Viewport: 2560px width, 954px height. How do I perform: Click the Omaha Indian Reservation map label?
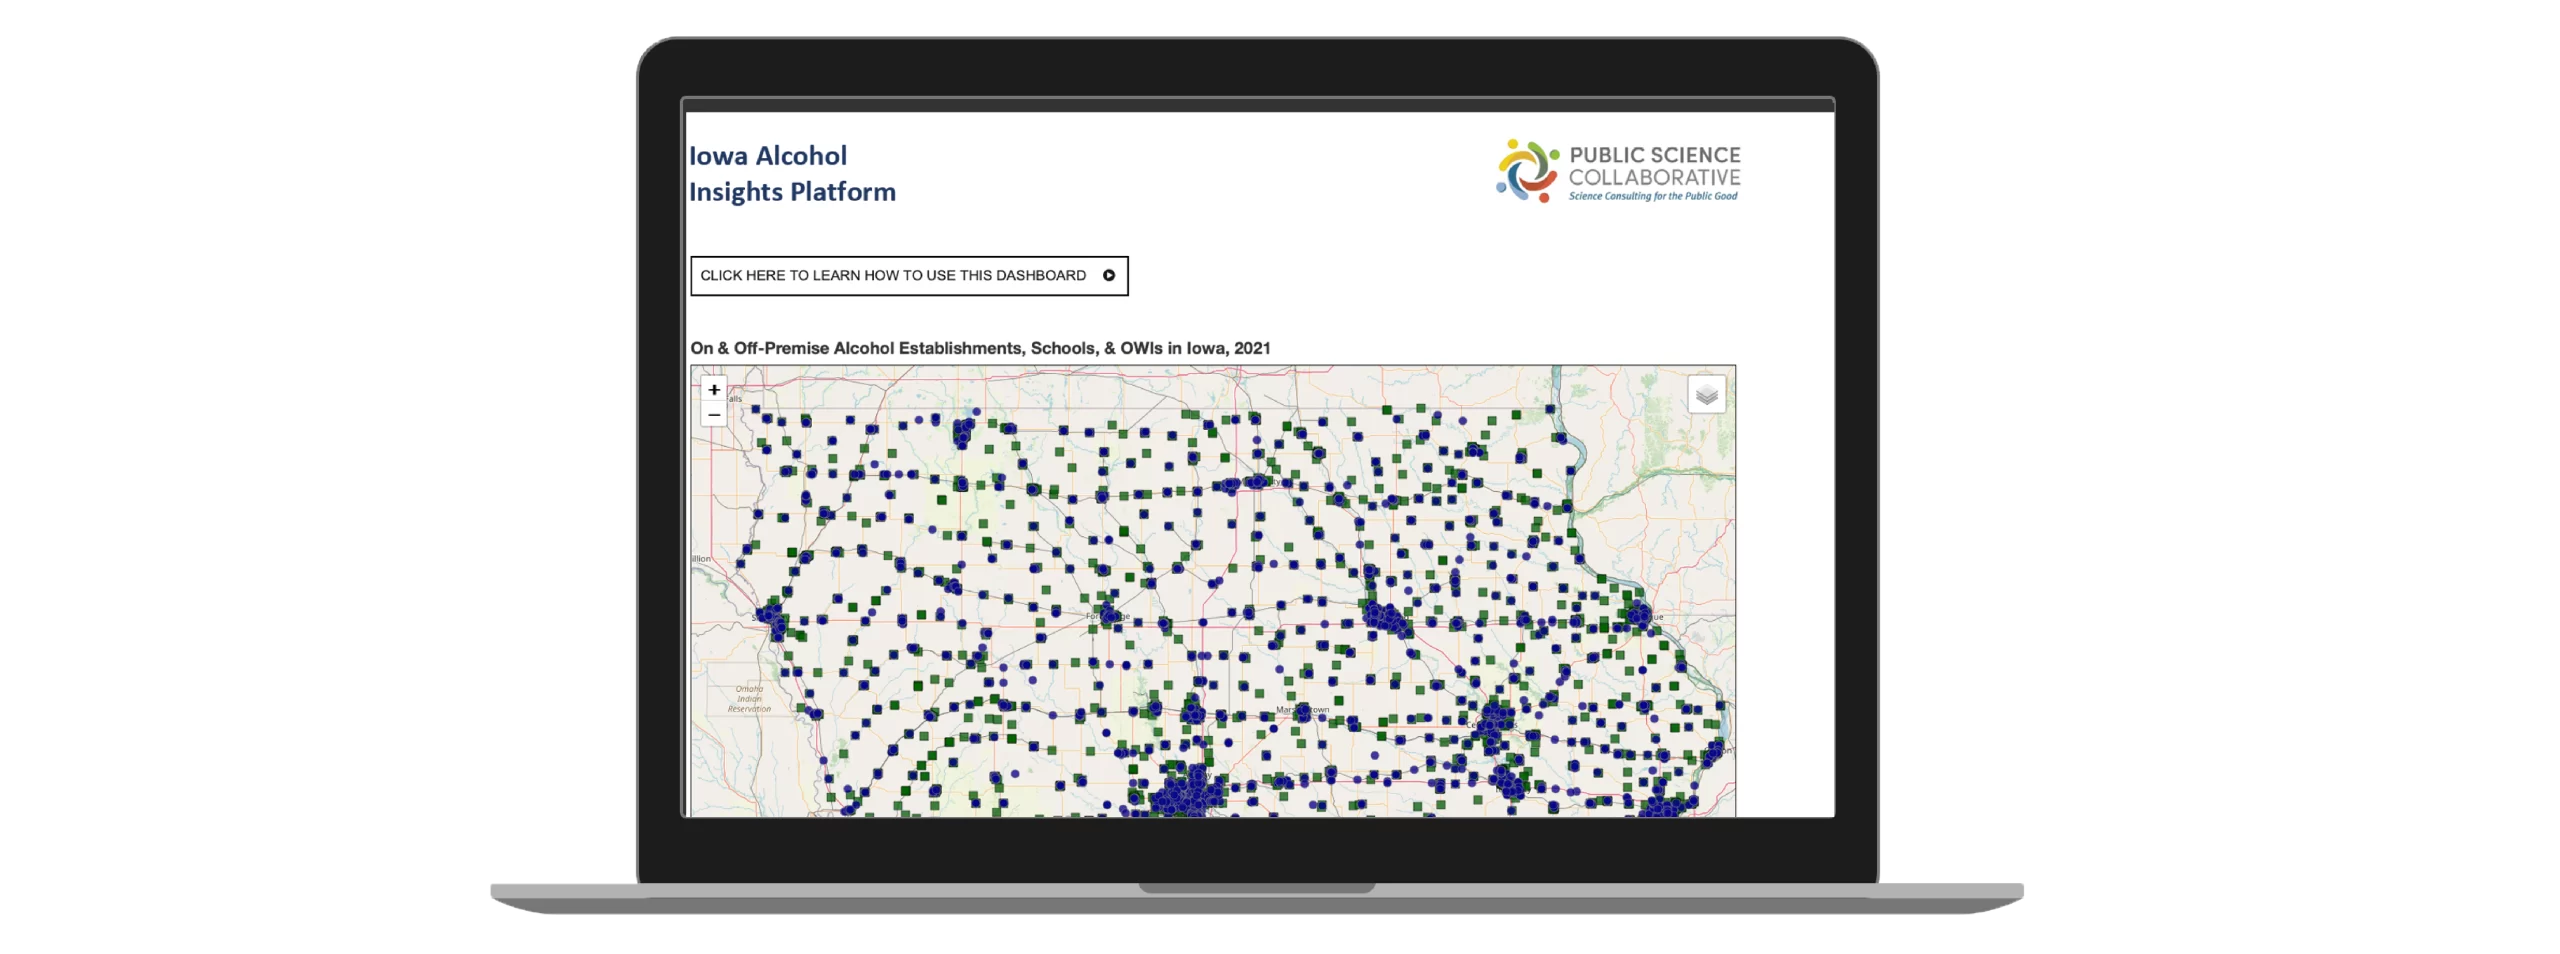coord(749,699)
